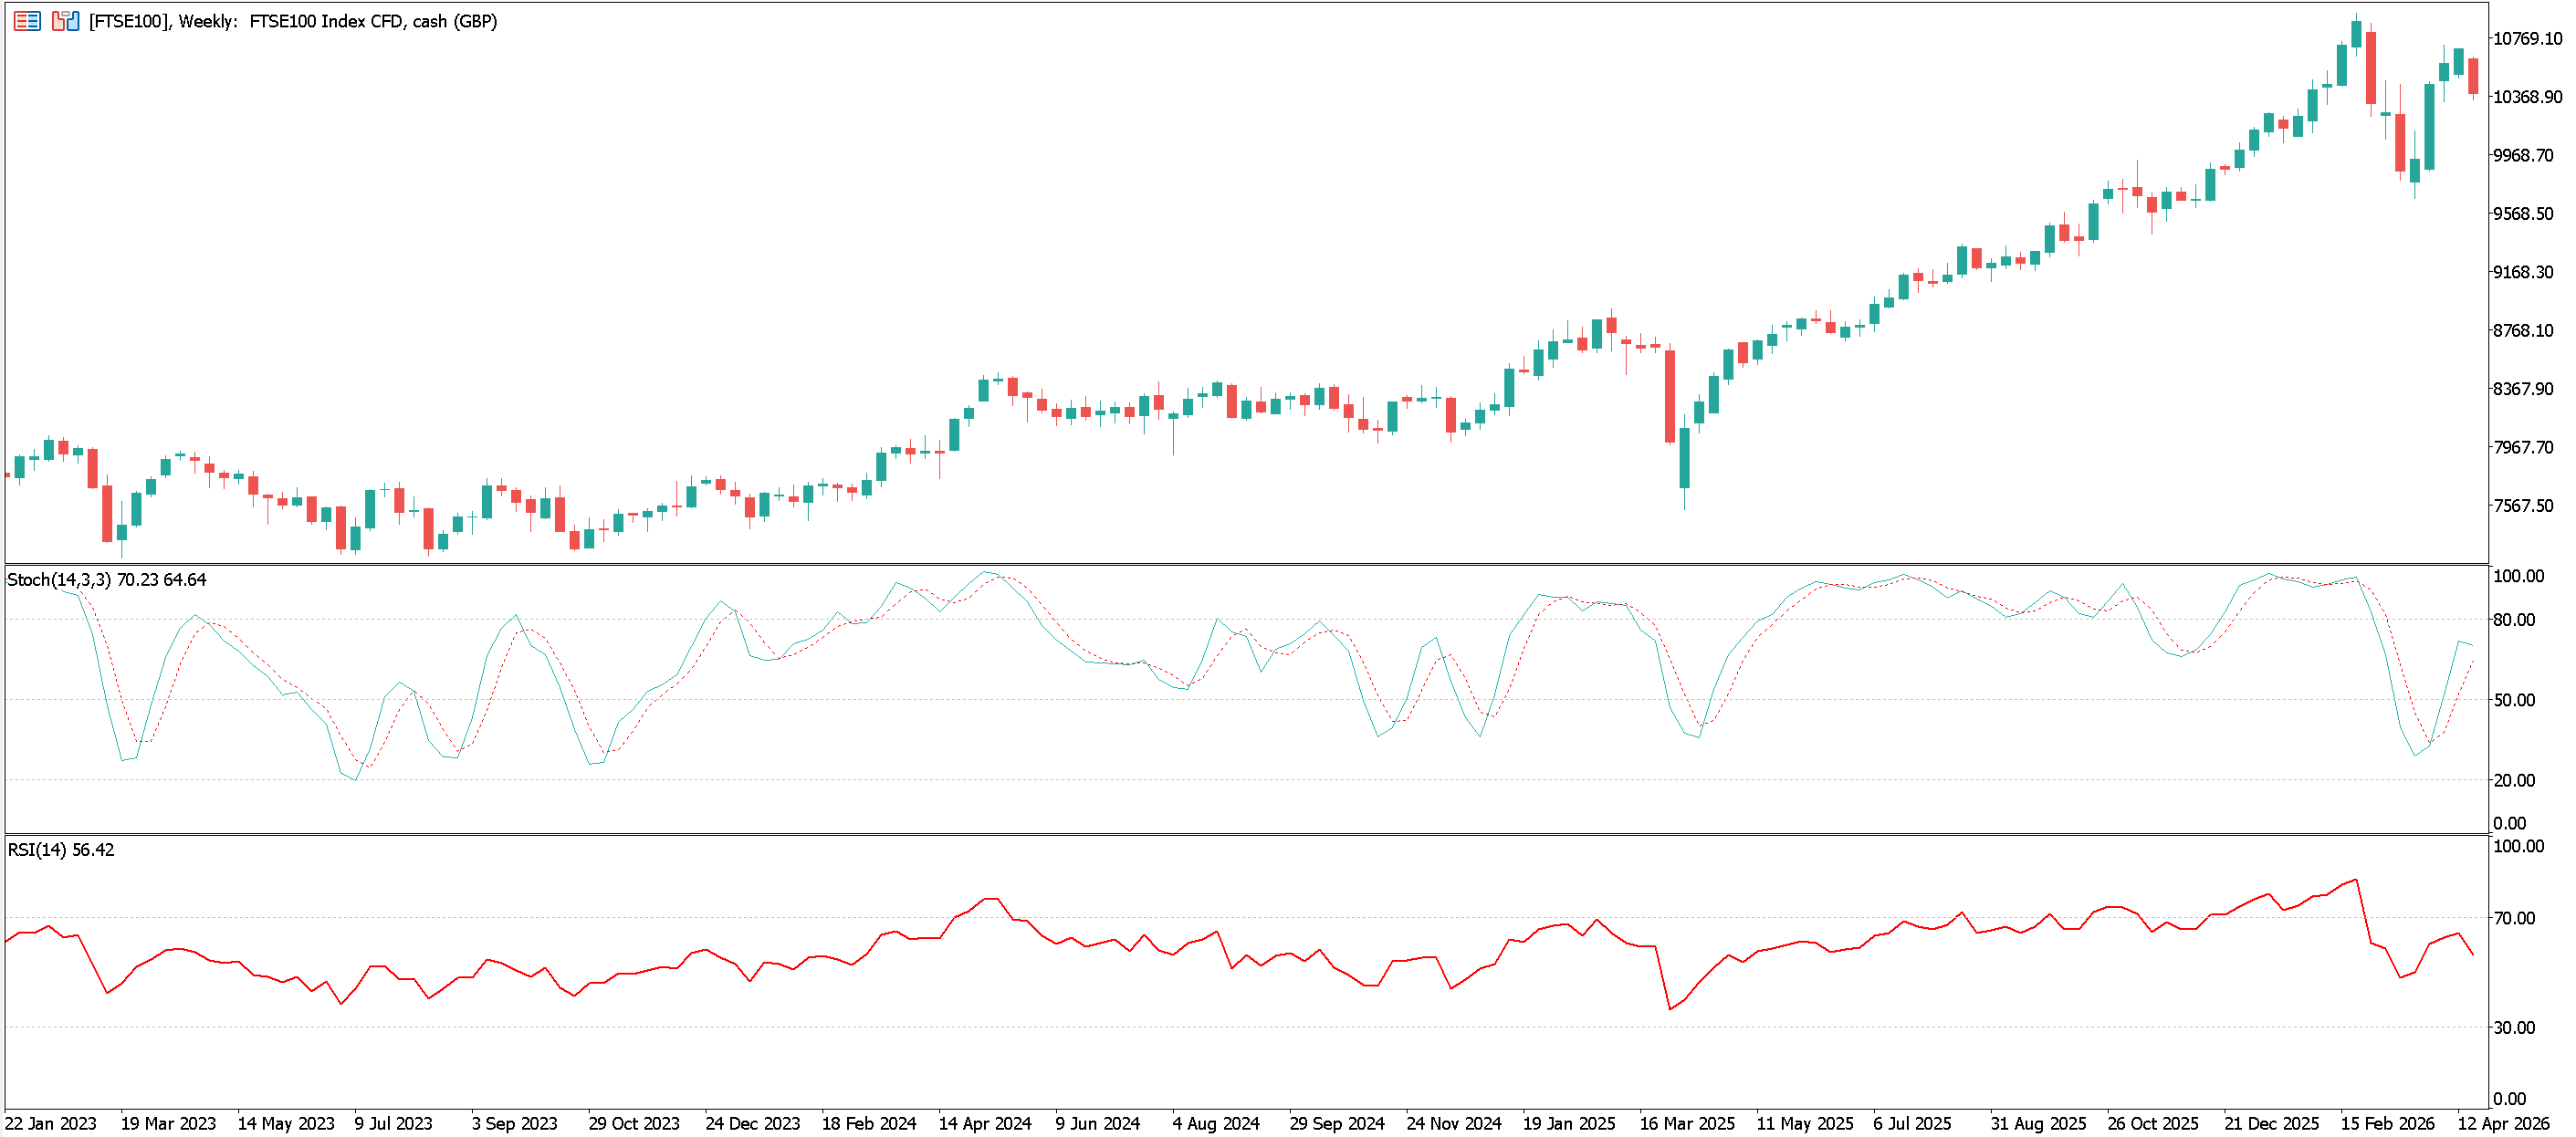Click the '24 Dec 2023' date label

click(x=753, y=1124)
